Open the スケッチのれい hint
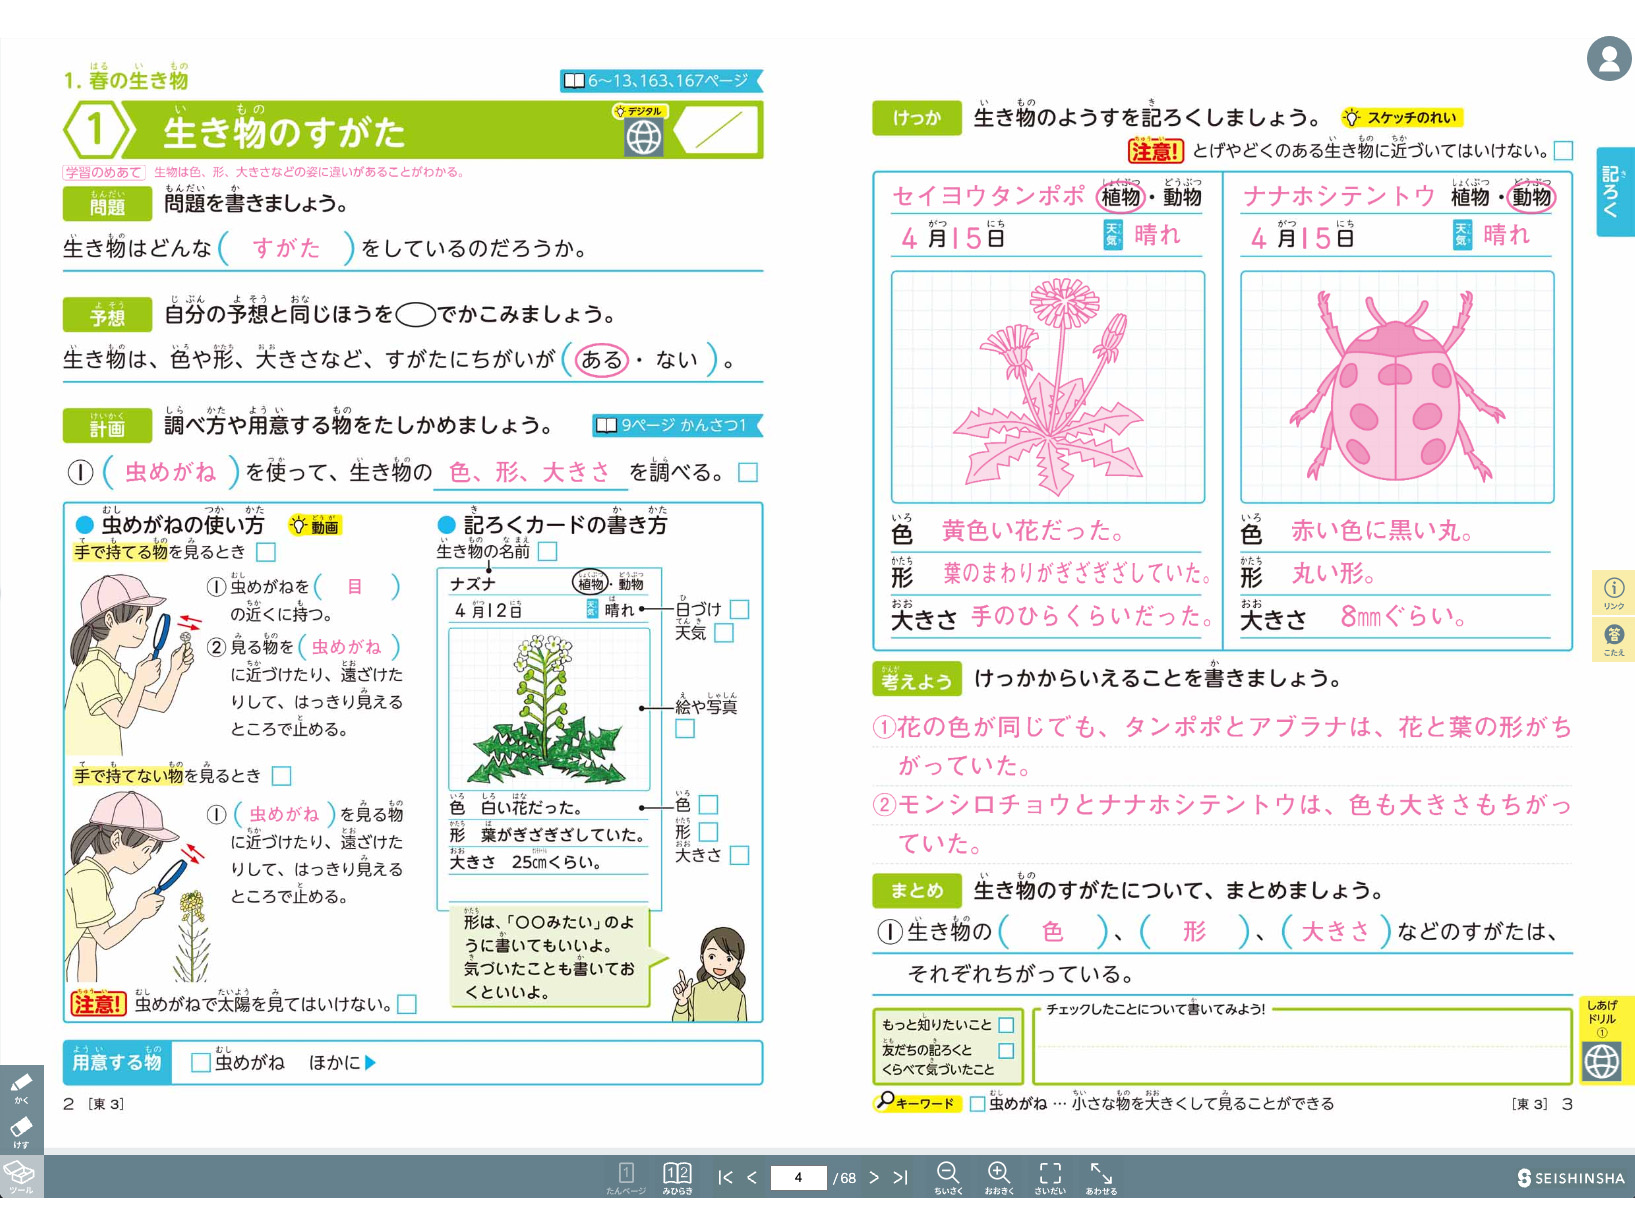 tap(1402, 117)
